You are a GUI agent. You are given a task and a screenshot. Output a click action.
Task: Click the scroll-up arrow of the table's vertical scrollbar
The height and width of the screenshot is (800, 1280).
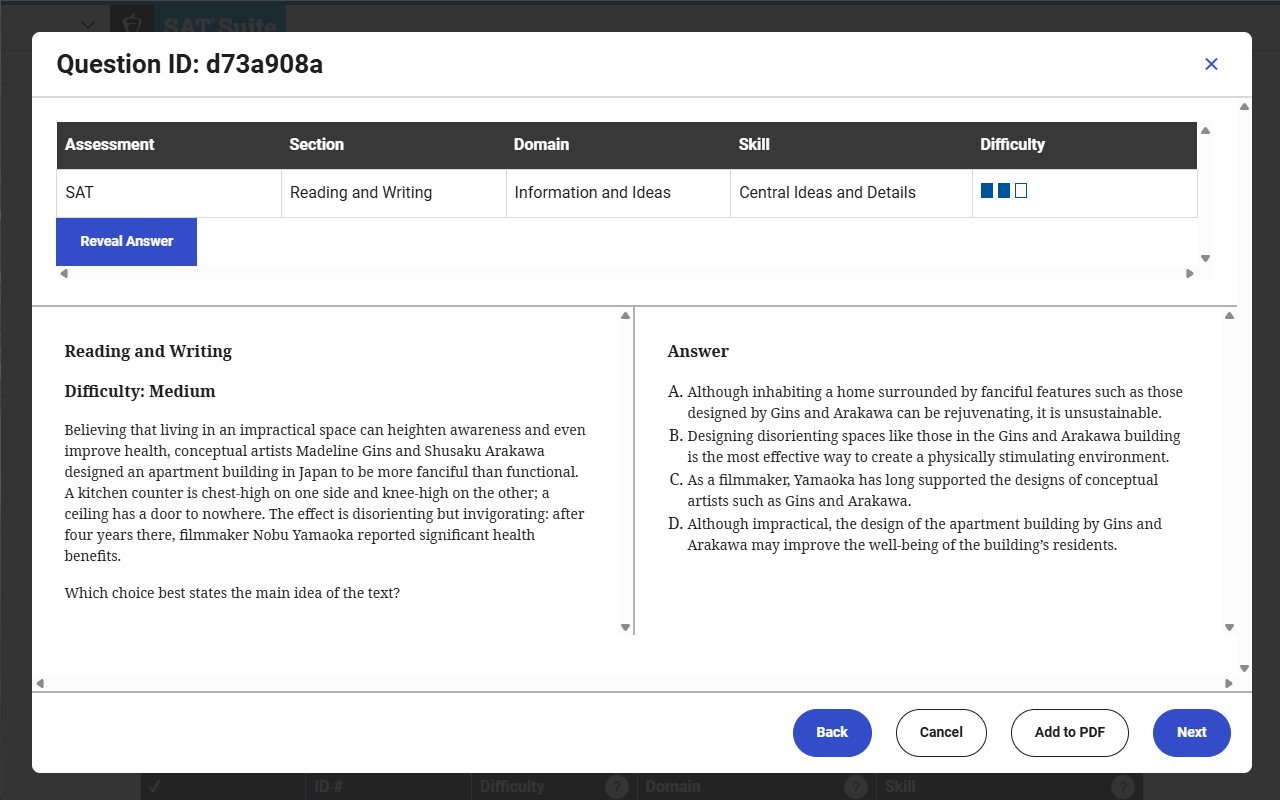click(x=1205, y=130)
